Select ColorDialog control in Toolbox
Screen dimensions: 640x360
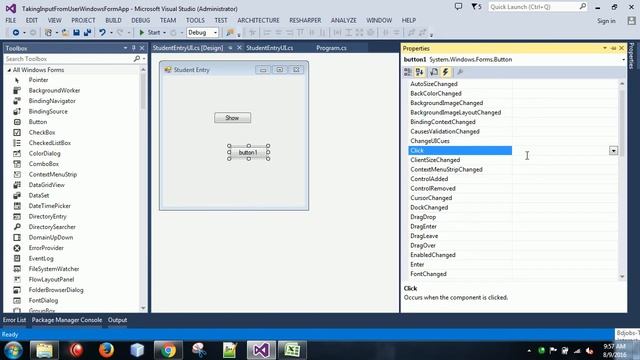pos(44,153)
